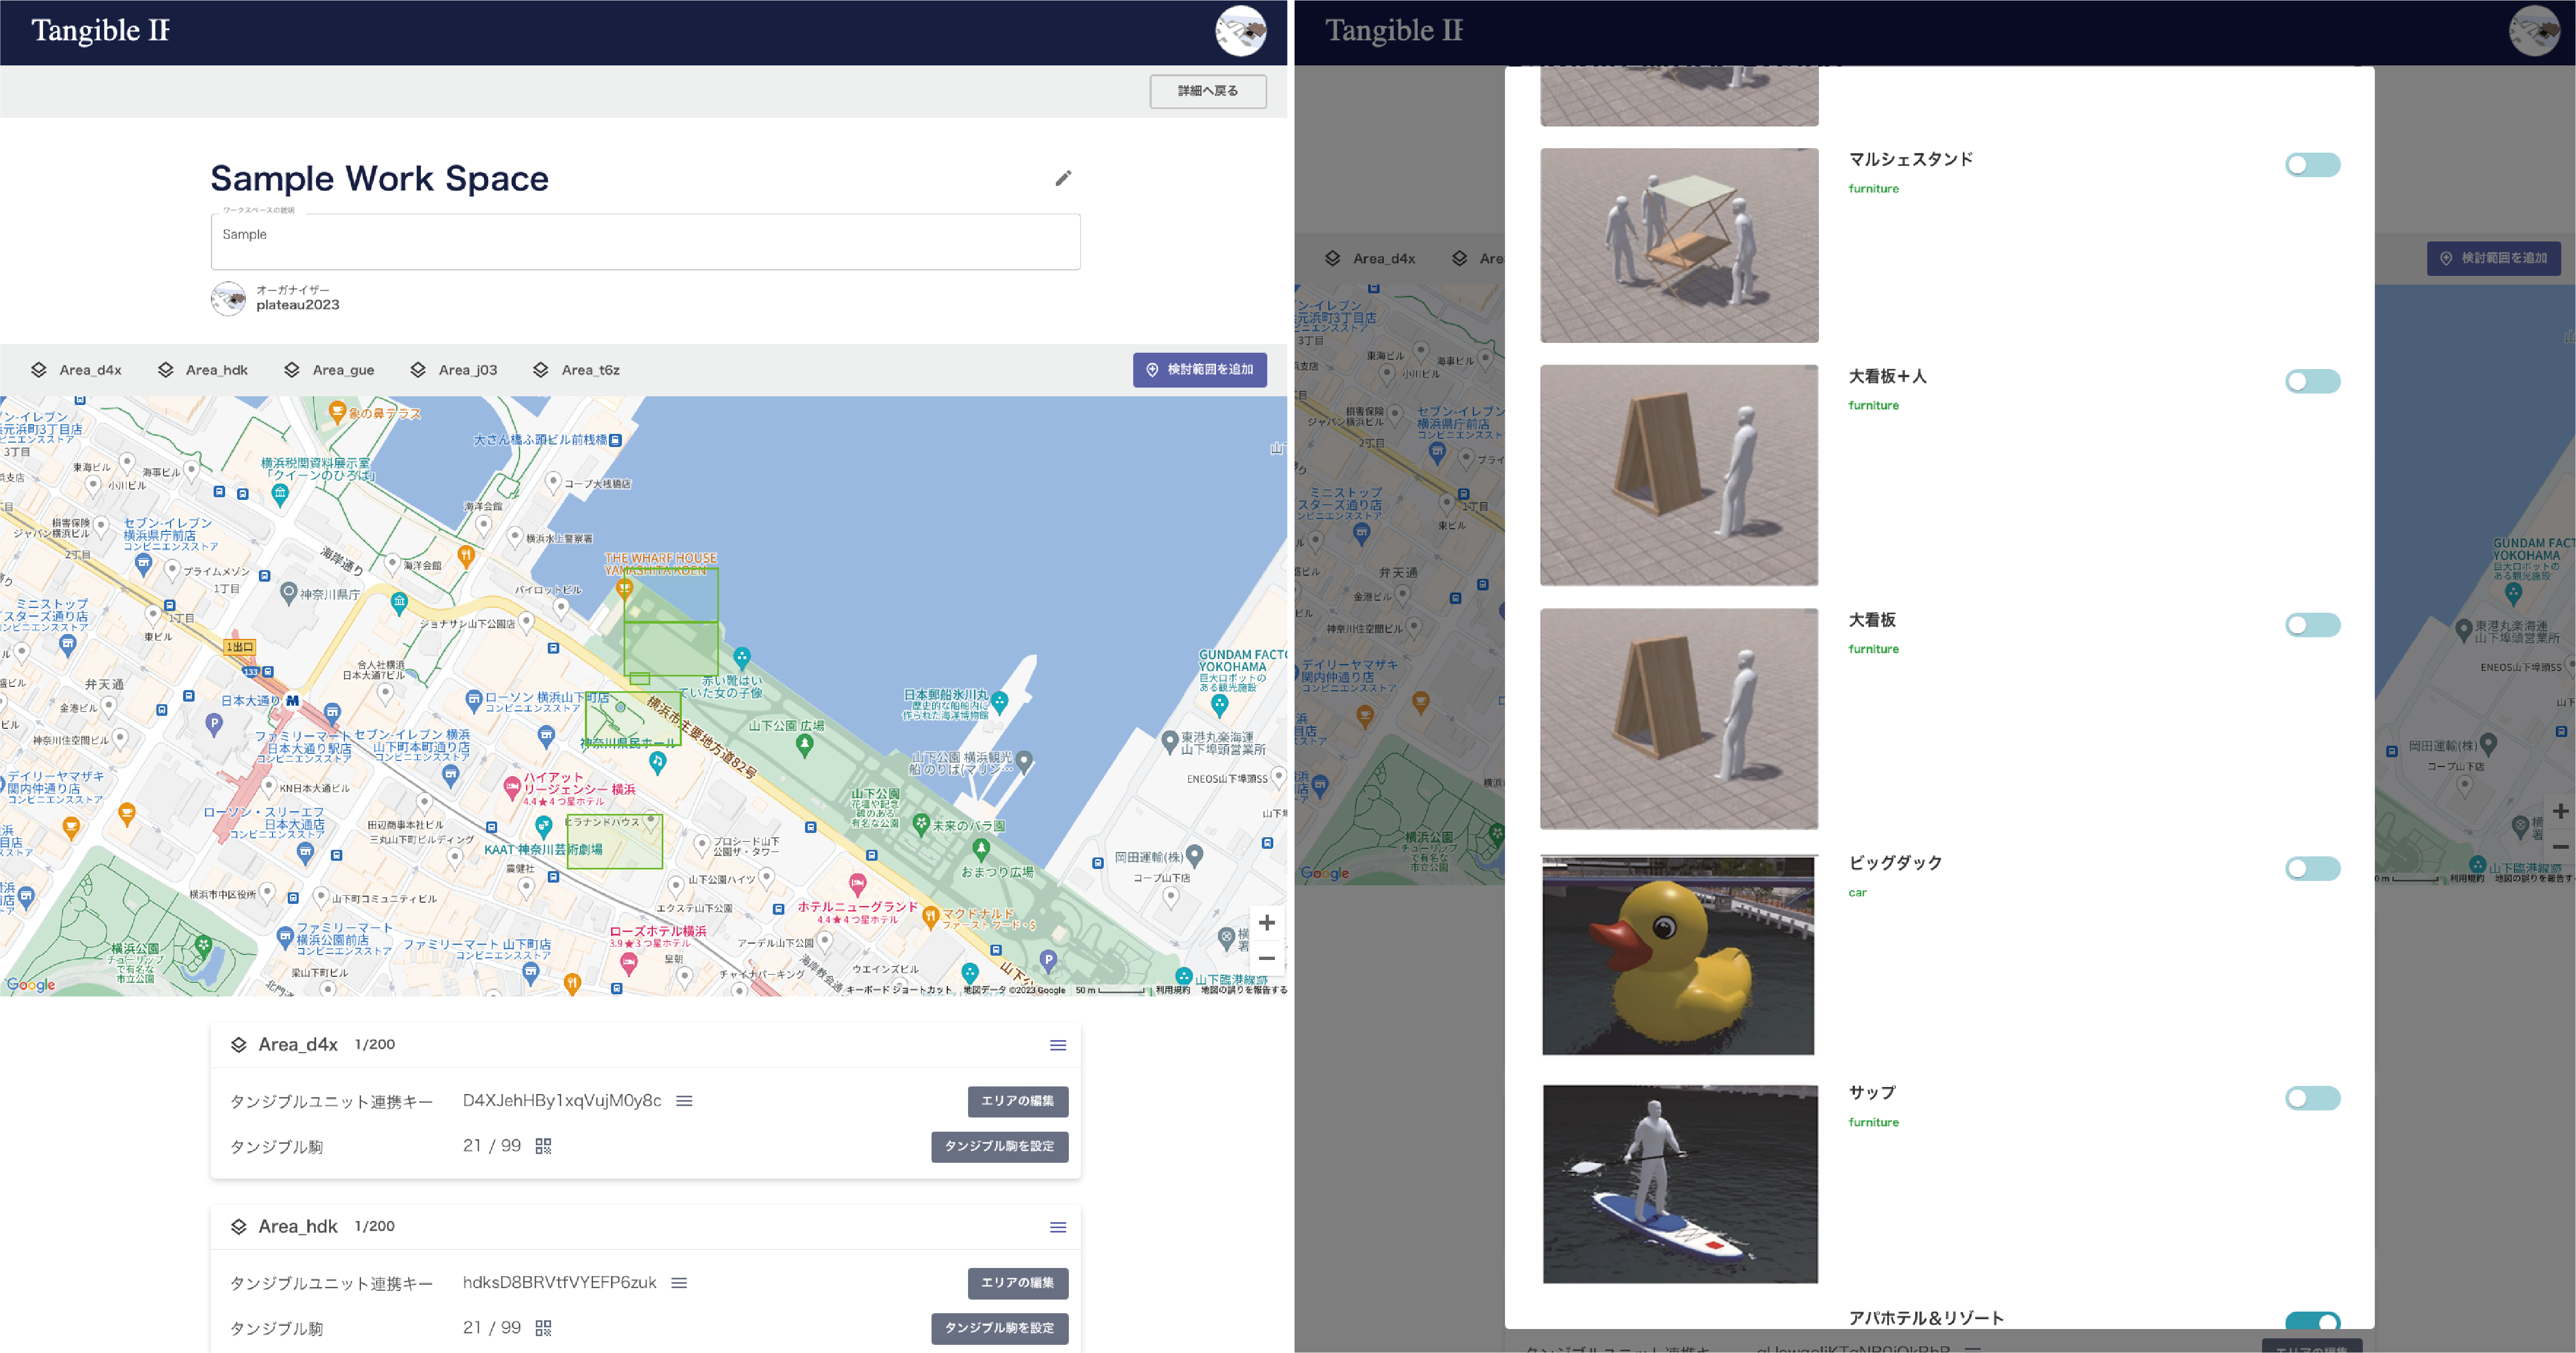Select the Area_hdk tab
The height and width of the screenshot is (1353, 2576).
tap(203, 370)
